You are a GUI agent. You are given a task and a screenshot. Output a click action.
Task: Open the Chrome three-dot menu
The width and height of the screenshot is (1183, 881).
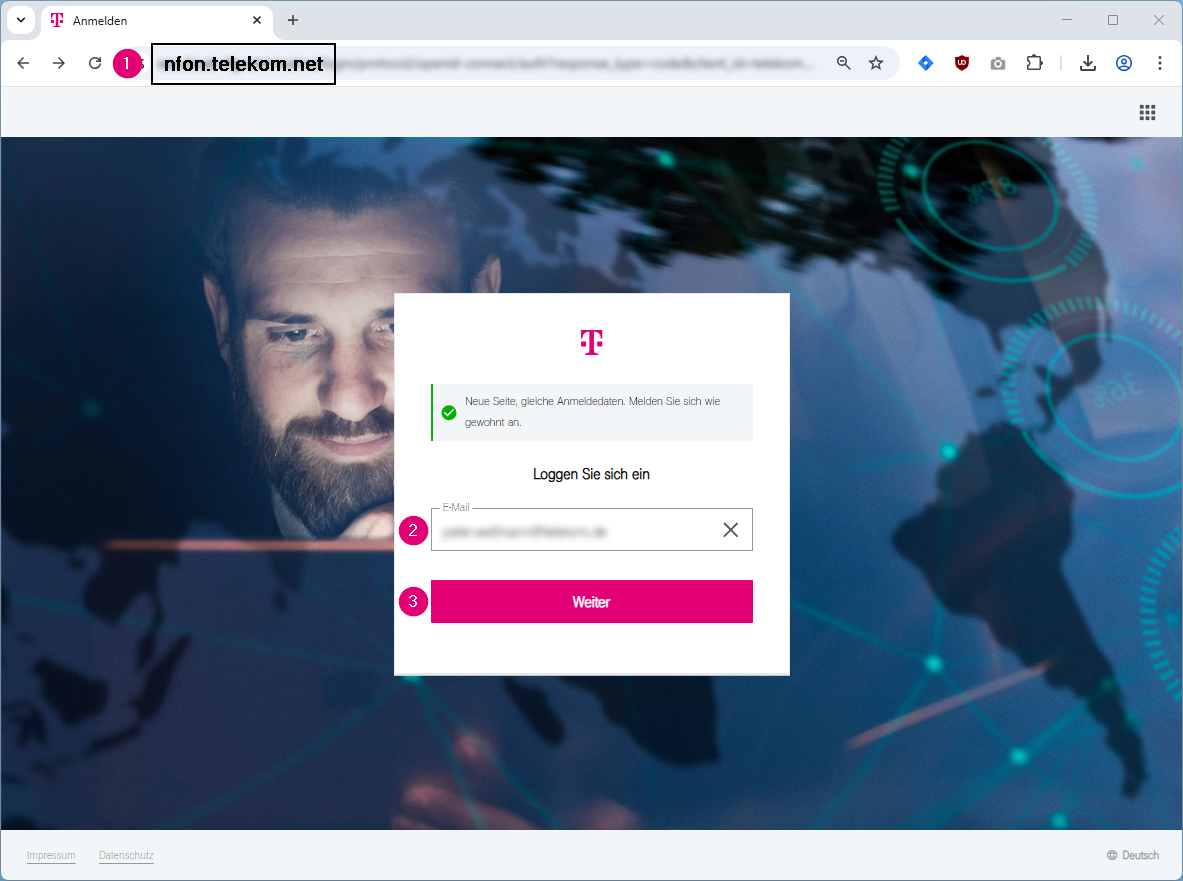click(1160, 63)
